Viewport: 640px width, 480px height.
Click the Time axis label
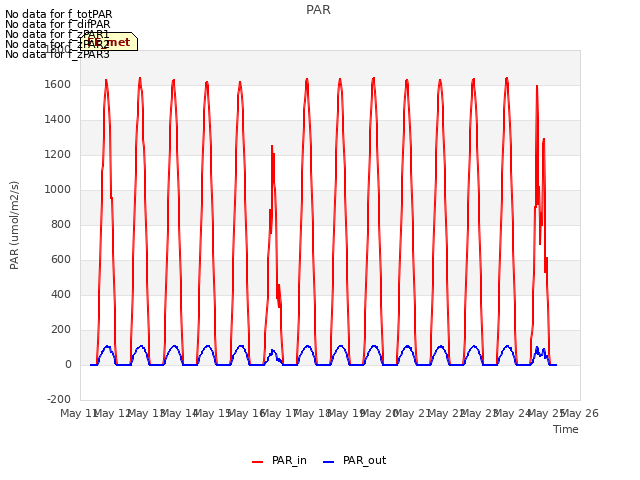pos(566,429)
